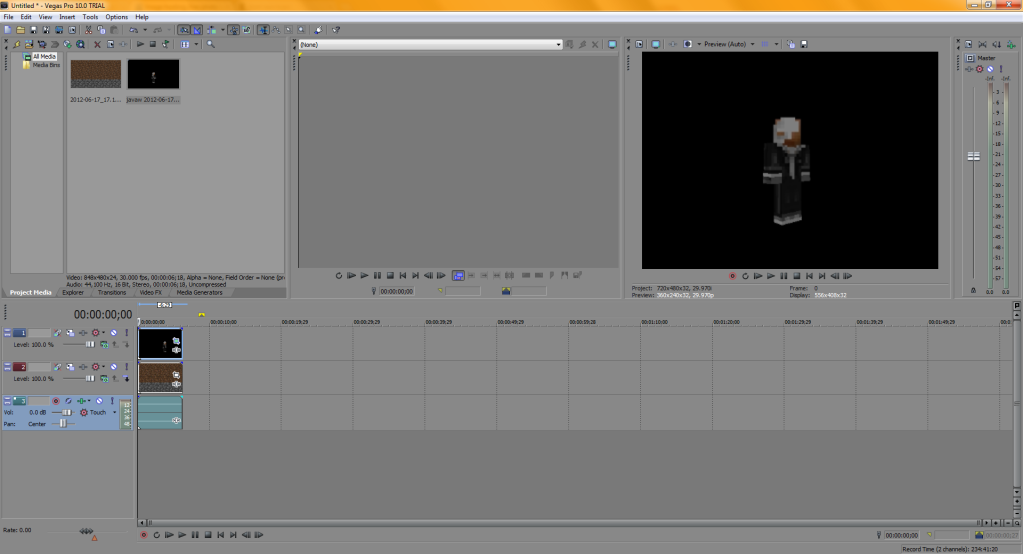Viewport: 1023px width, 554px height.
Task: Click the Search media magnifier icon
Action: 211,44
